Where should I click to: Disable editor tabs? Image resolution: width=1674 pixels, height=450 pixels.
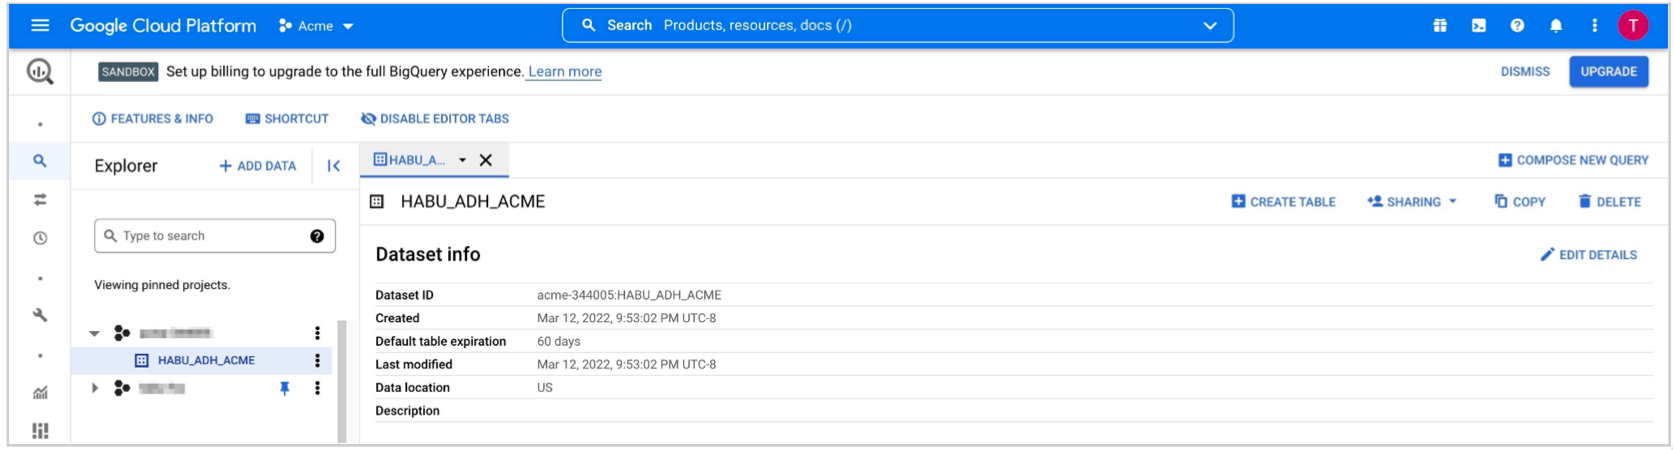point(435,119)
